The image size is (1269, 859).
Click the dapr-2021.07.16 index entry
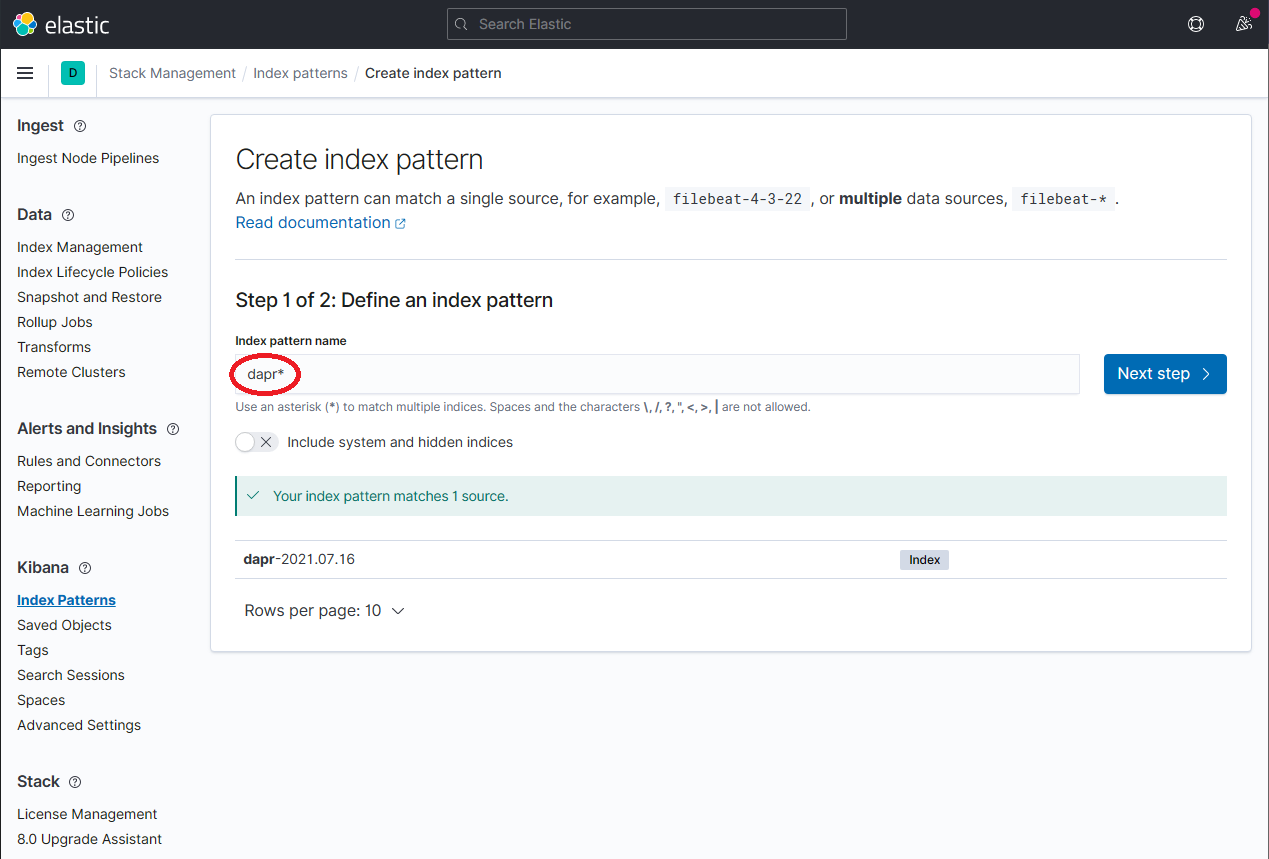point(298,559)
